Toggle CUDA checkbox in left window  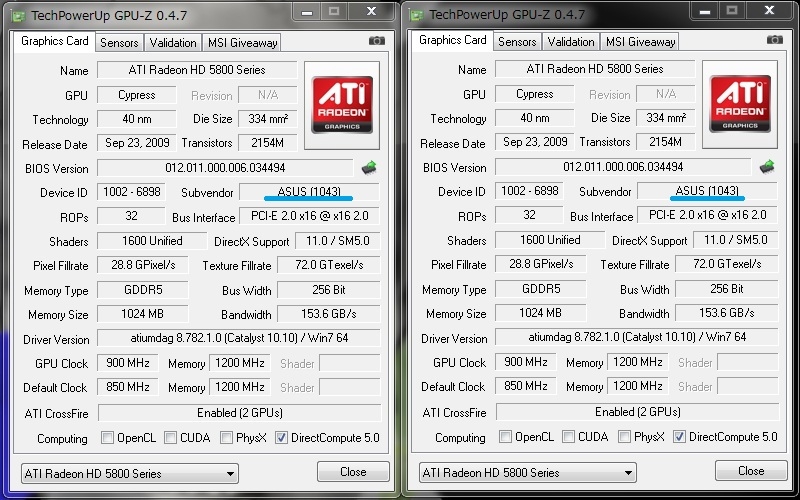170,438
